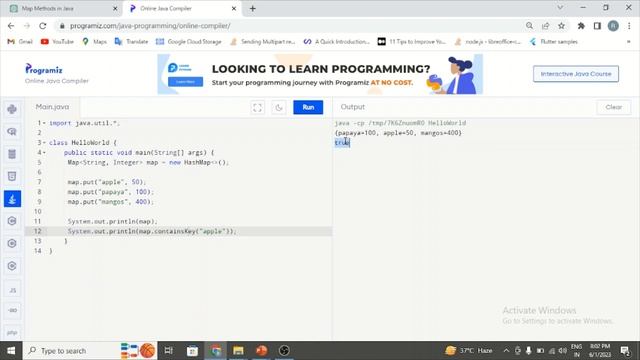Open the SQL database editor icon
The width and height of the screenshot is (640, 360).
click(12, 154)
